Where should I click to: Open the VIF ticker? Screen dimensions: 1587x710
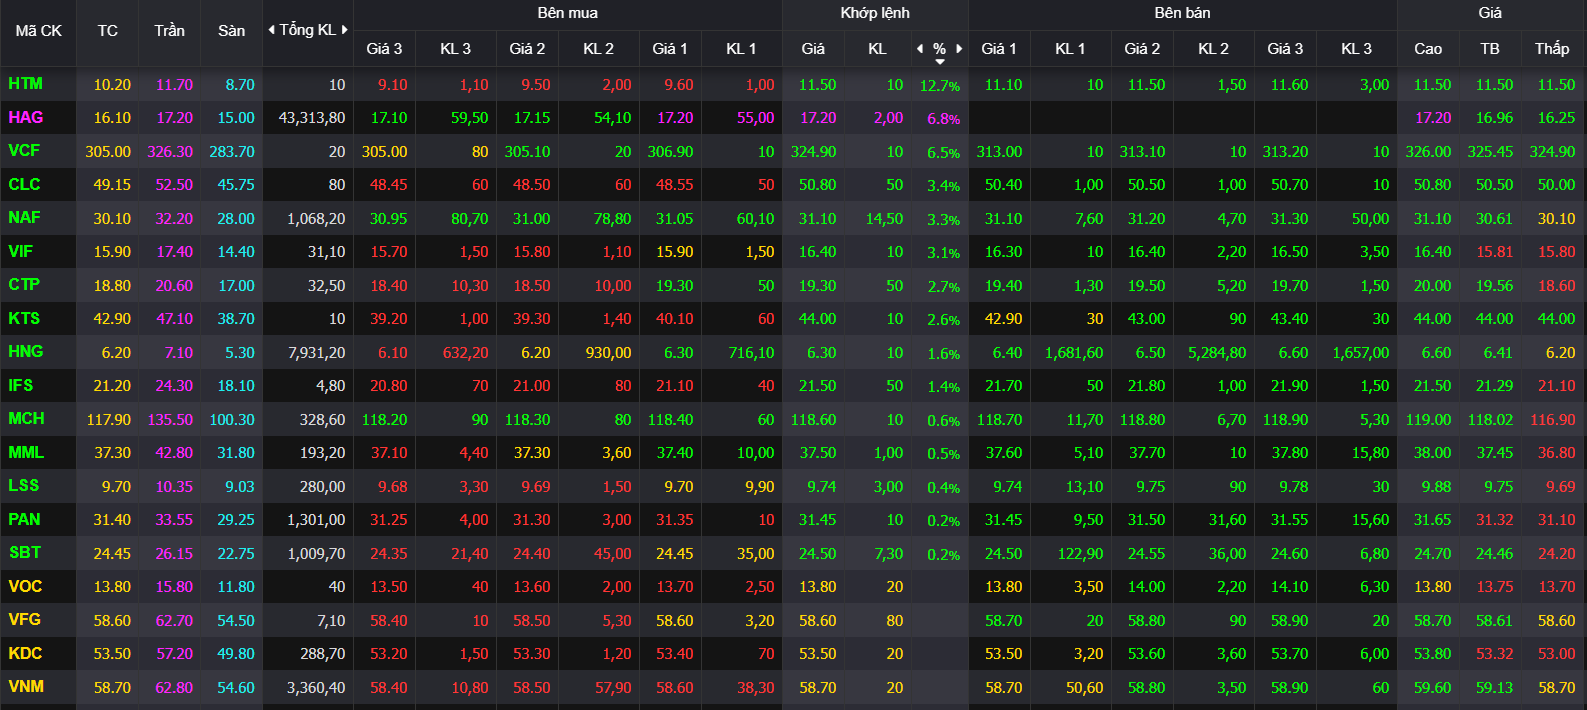(x=21, y=252)
